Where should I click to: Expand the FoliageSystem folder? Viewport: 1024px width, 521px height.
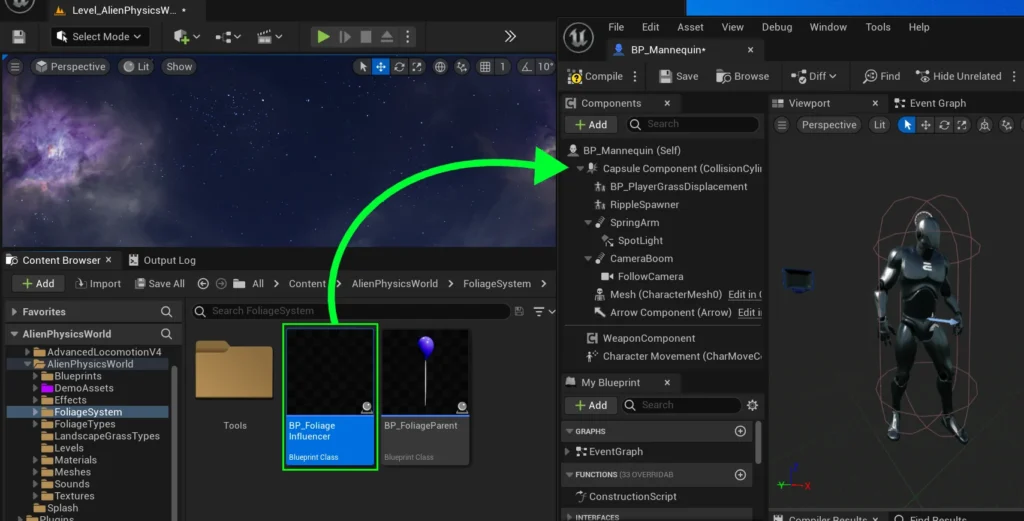(36, 412)
